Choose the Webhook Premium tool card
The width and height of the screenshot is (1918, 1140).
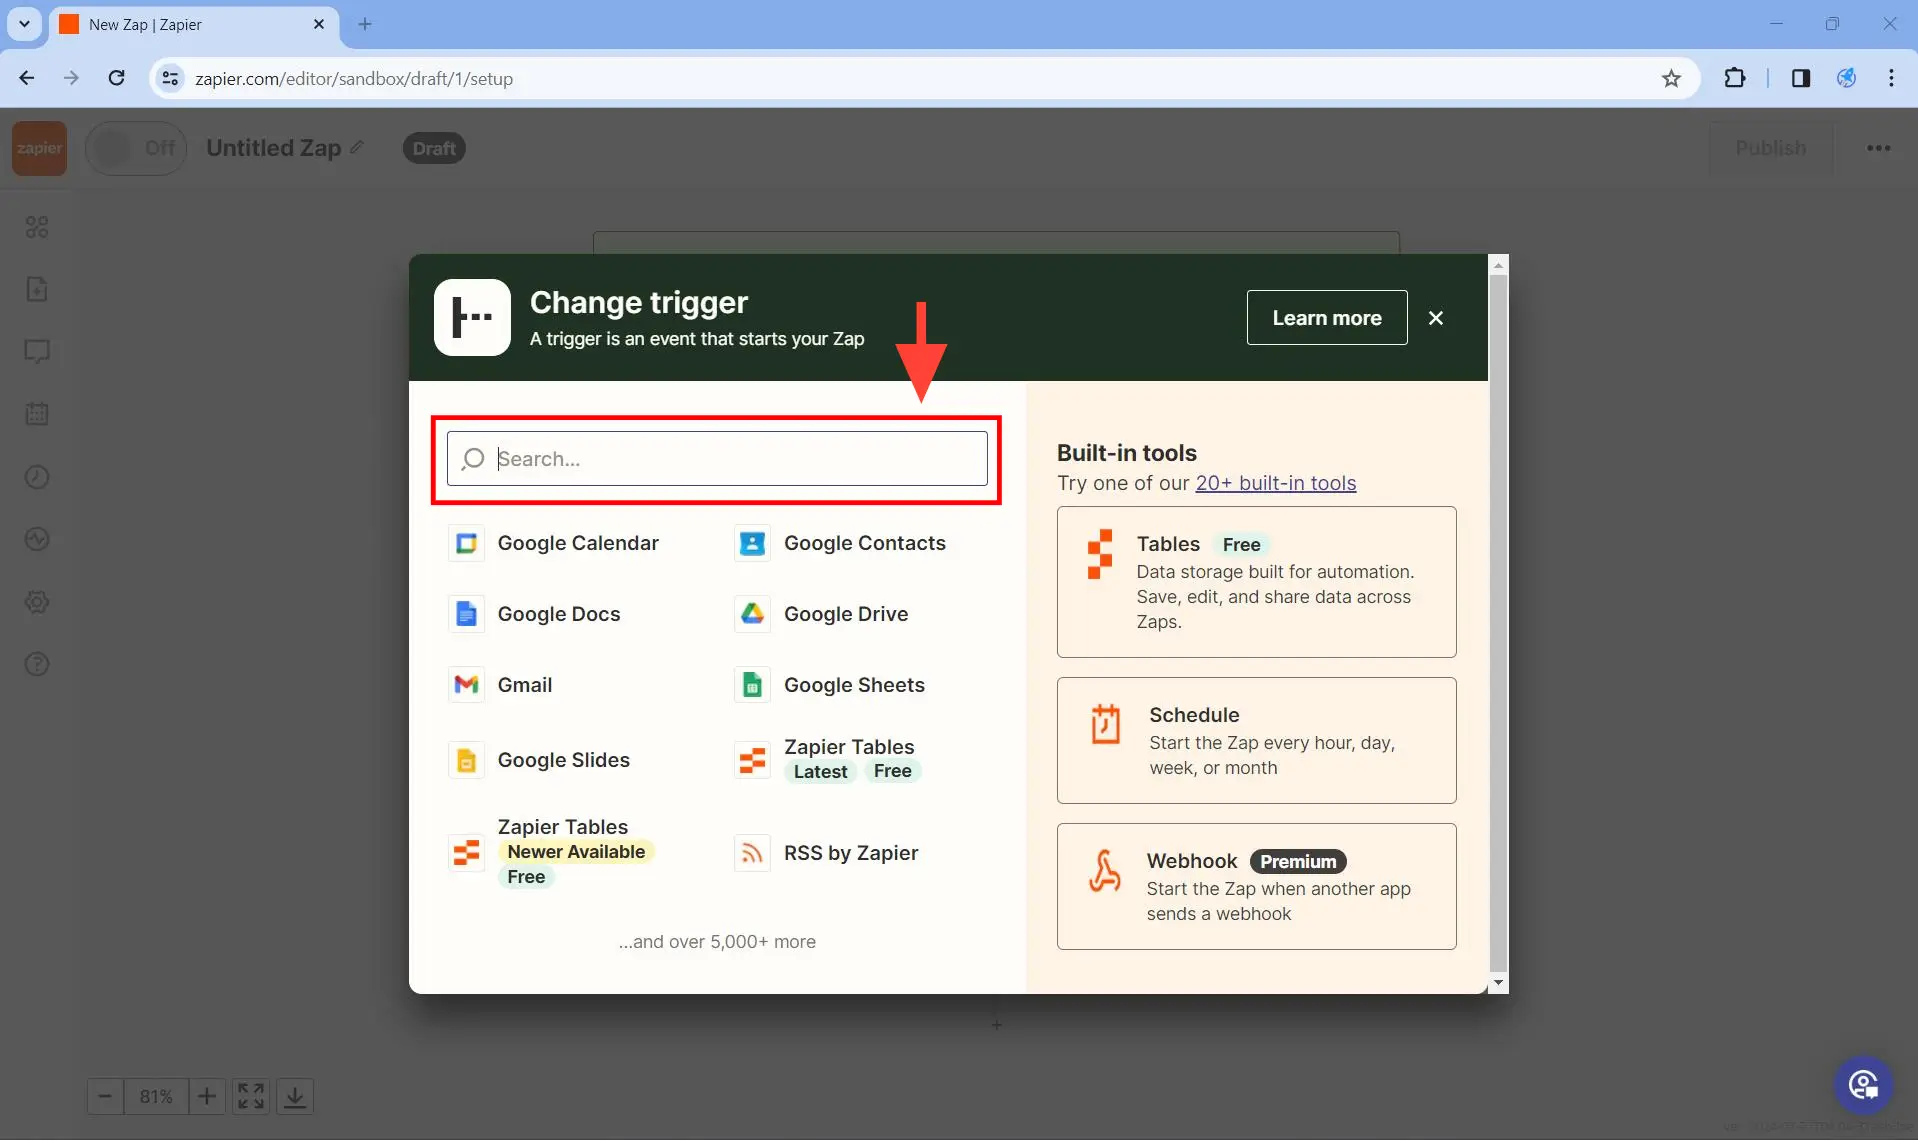click(1256, 886)
